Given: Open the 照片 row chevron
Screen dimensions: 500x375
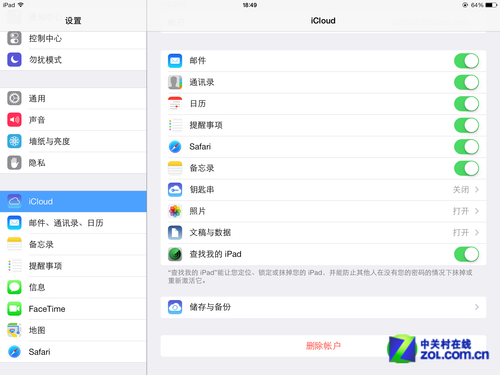Looking at the screenshot, I should (477, 211).
